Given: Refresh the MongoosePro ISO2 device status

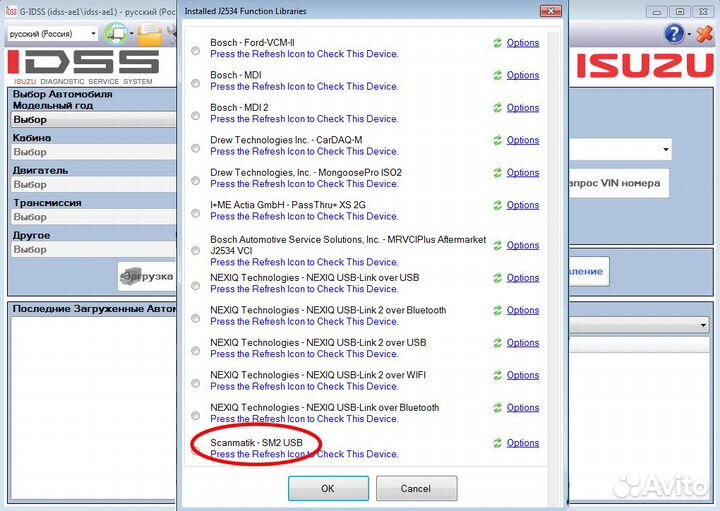Looking at the screenshot, I should (497, 173).
